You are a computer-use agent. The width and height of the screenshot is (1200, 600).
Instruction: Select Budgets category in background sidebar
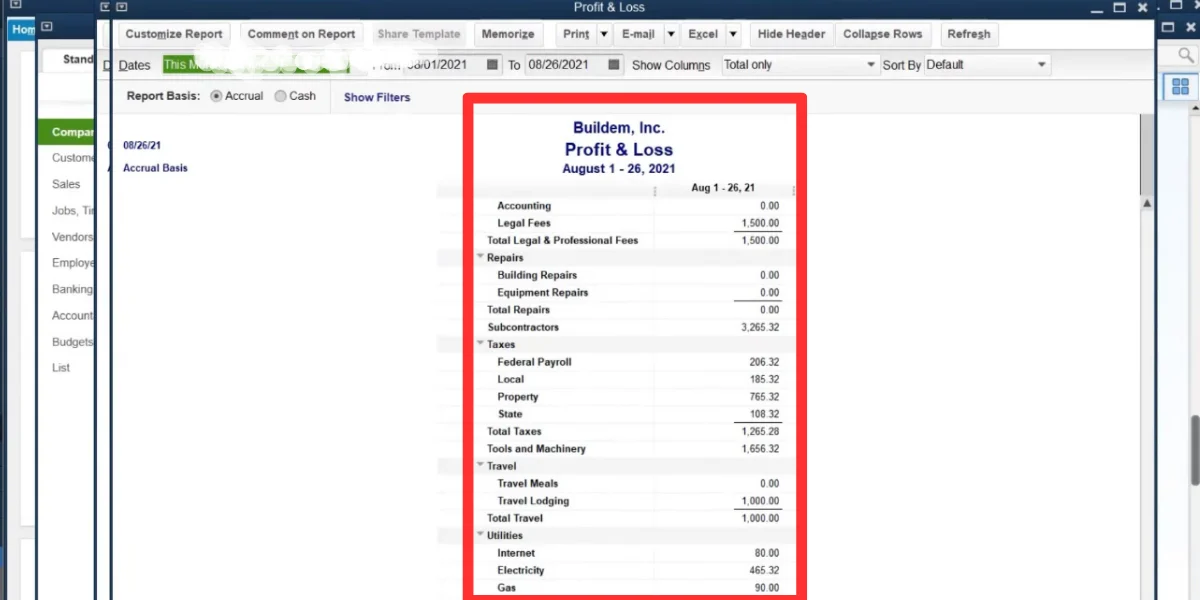[73, 341]
